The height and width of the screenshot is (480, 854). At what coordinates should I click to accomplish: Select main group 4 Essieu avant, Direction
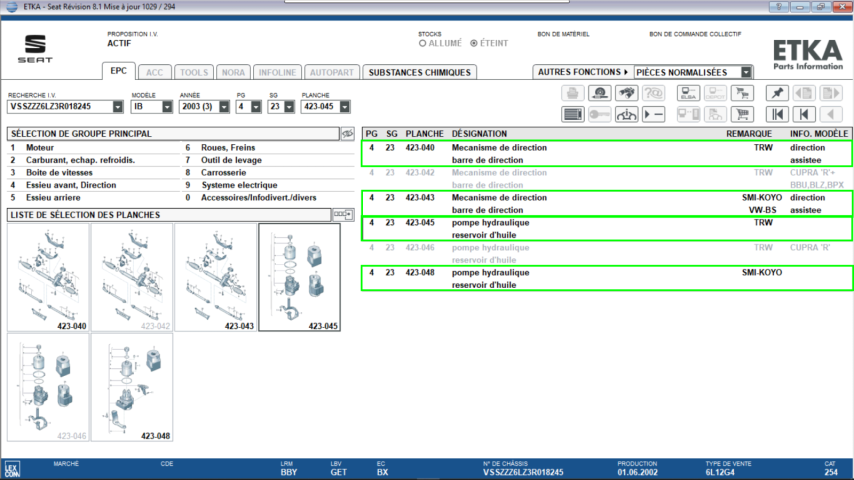tap(94, 185)
